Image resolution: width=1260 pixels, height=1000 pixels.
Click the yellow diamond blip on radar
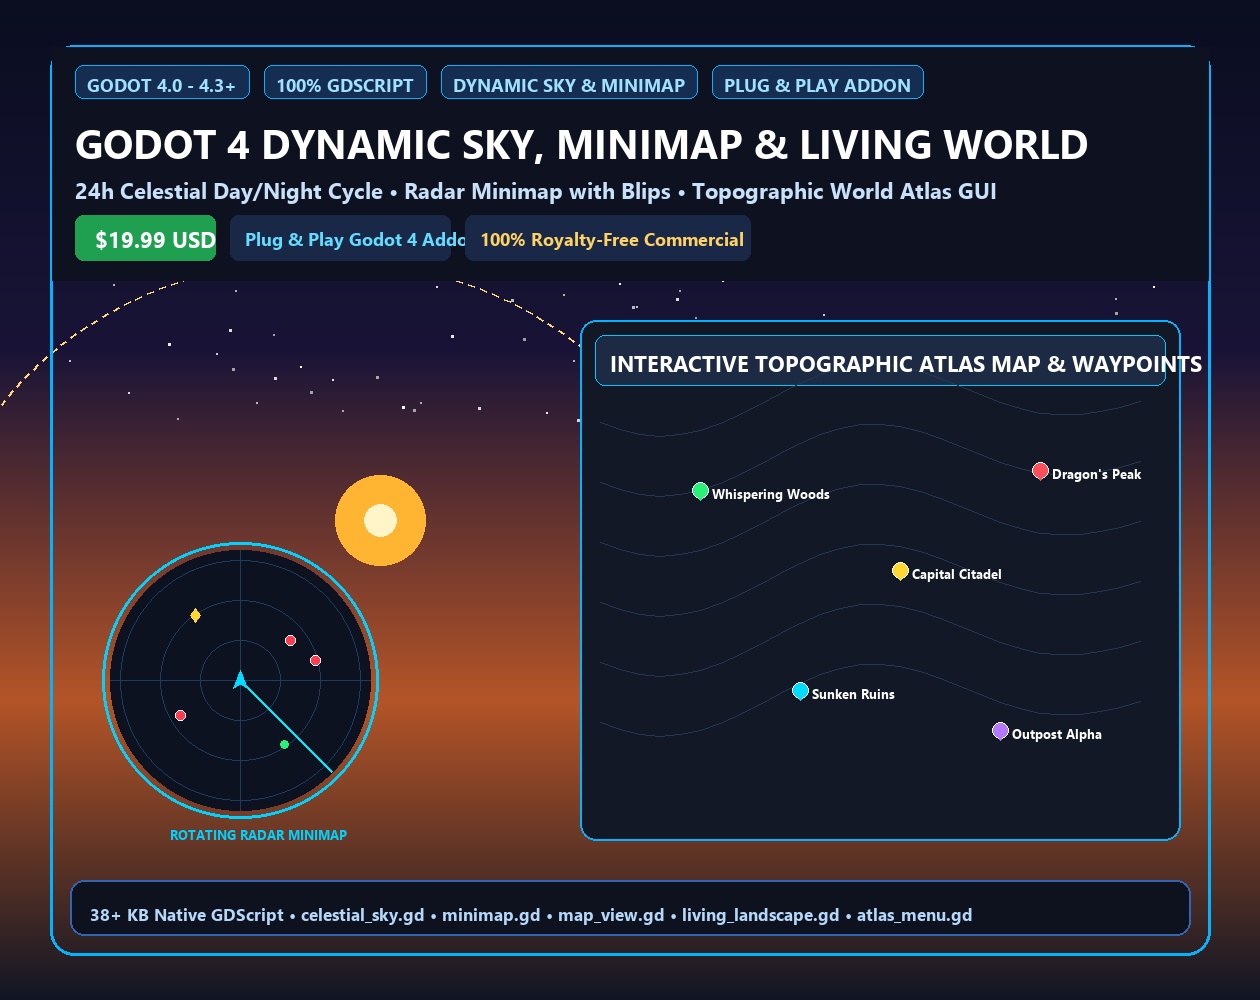point(195,615)
